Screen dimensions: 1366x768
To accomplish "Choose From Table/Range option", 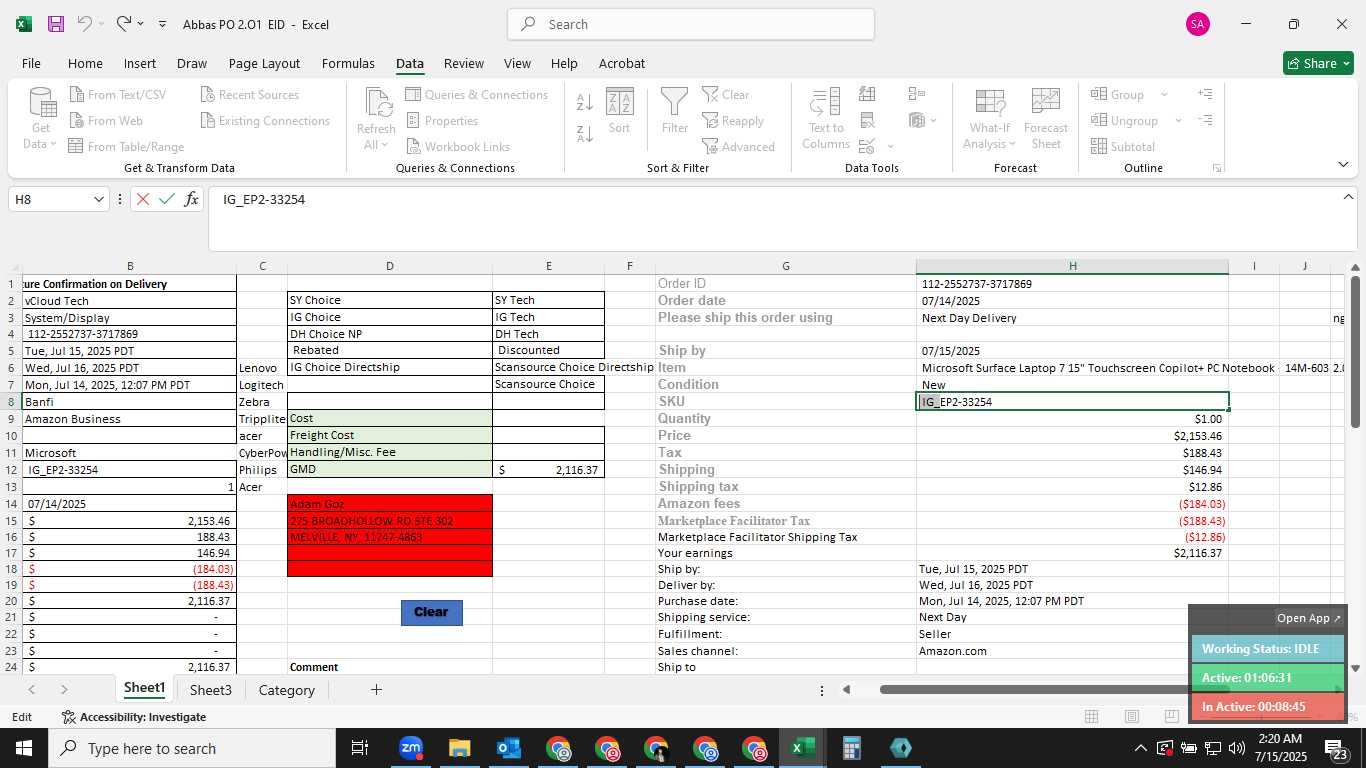I will point(126,147).
